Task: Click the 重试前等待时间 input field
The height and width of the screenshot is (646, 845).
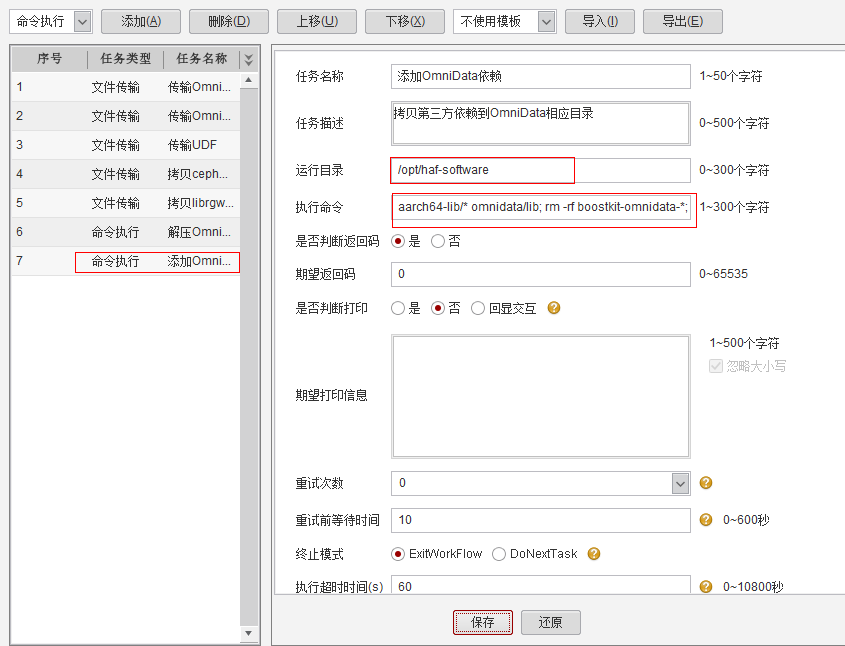Action: click(x=541, y=520)
